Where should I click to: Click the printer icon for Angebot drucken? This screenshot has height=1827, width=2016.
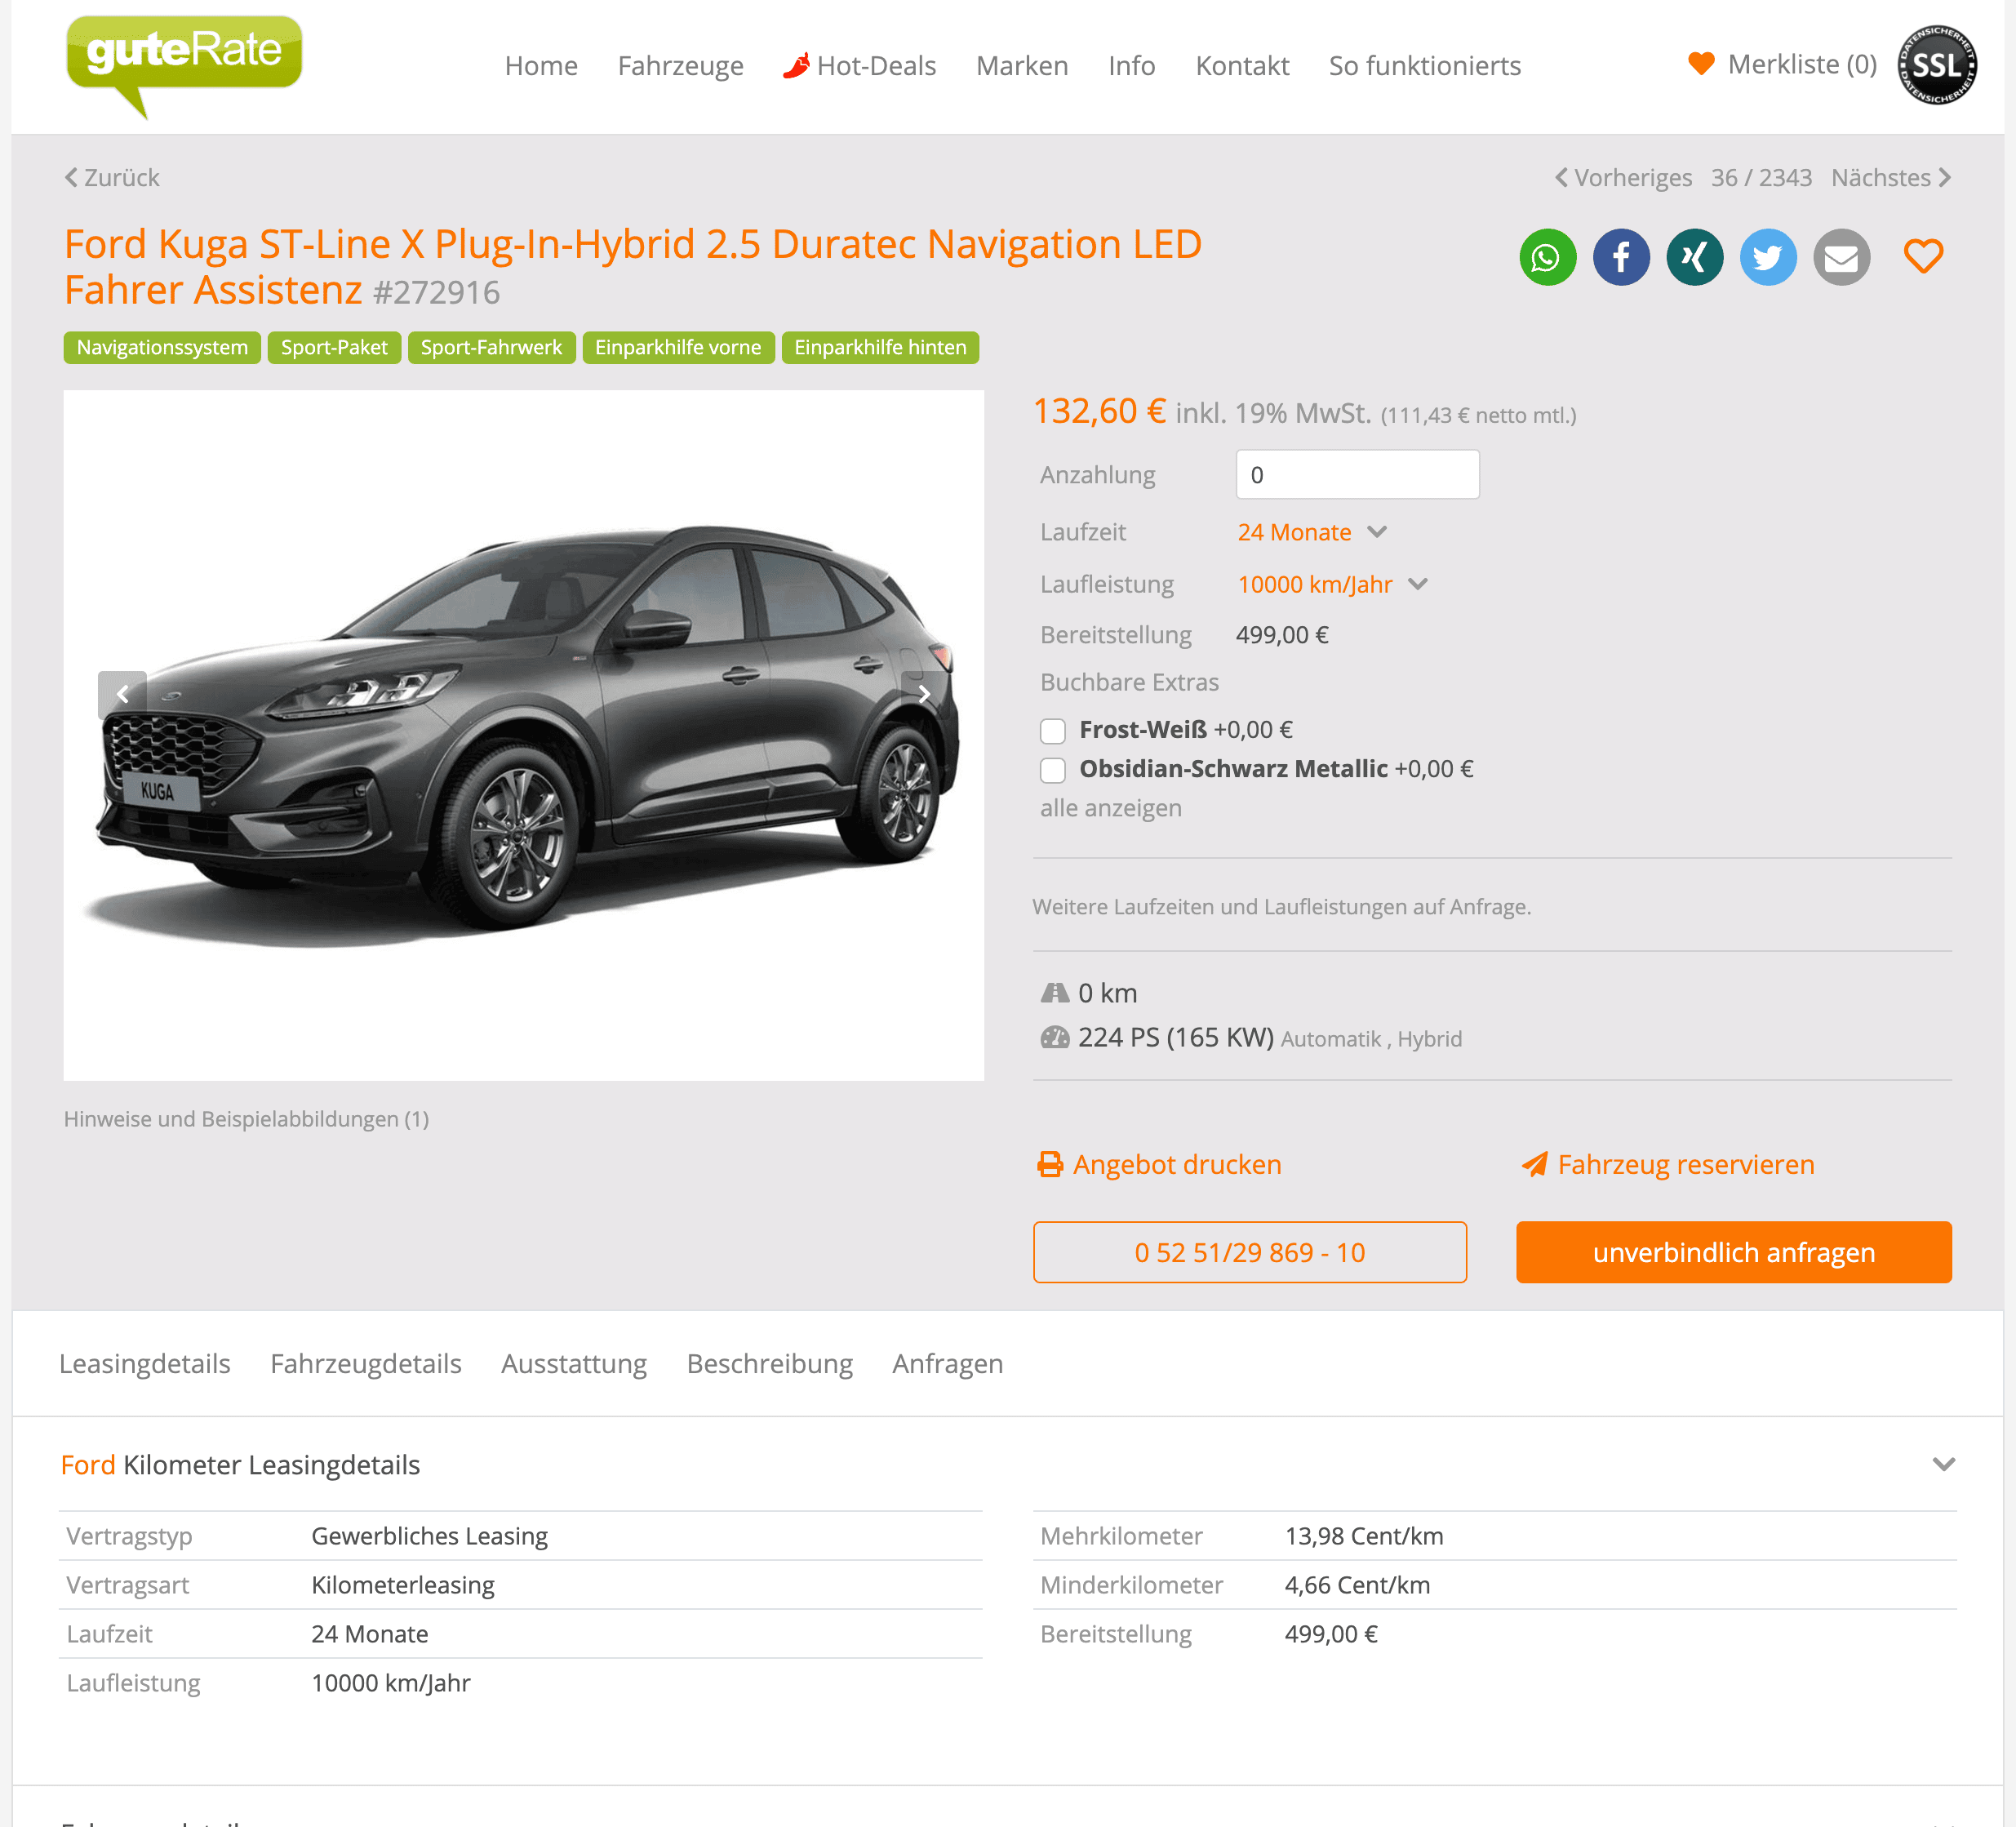pos(1050,1164)
